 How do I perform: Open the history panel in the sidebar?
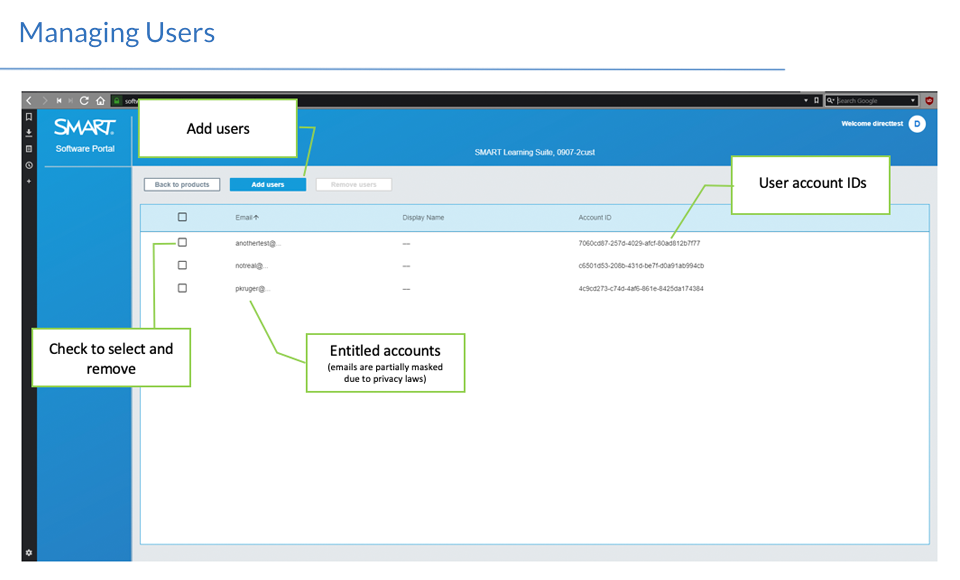coord(29,165)
